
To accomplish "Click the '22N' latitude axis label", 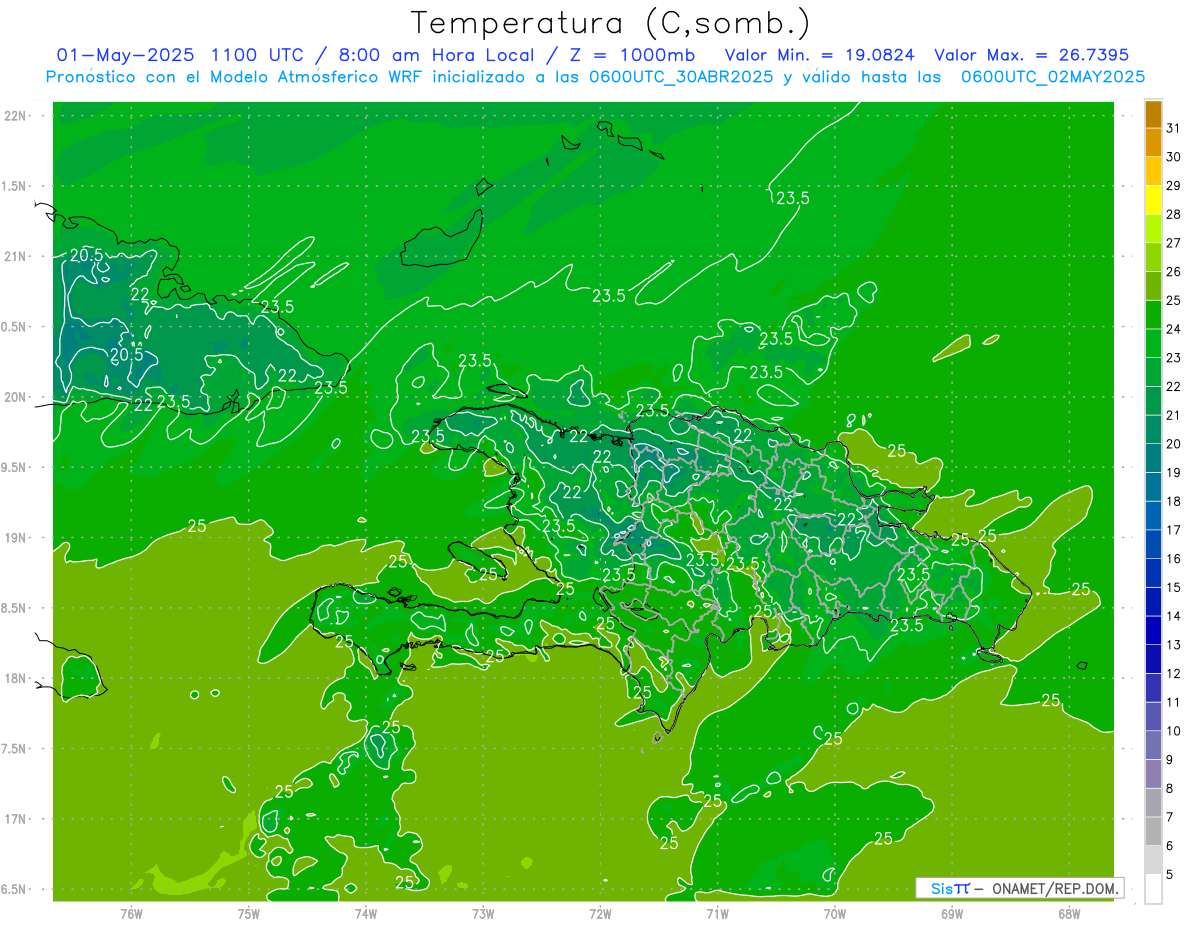I will coord(15,116).
